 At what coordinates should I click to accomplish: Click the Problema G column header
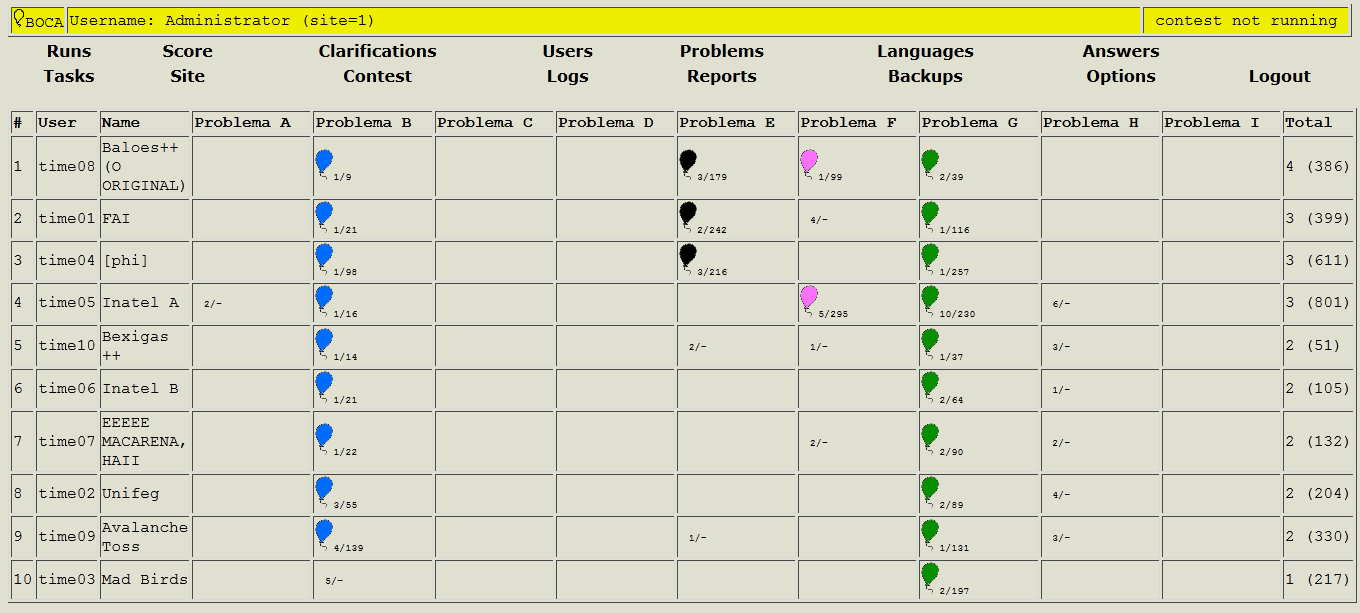(969, 123)
